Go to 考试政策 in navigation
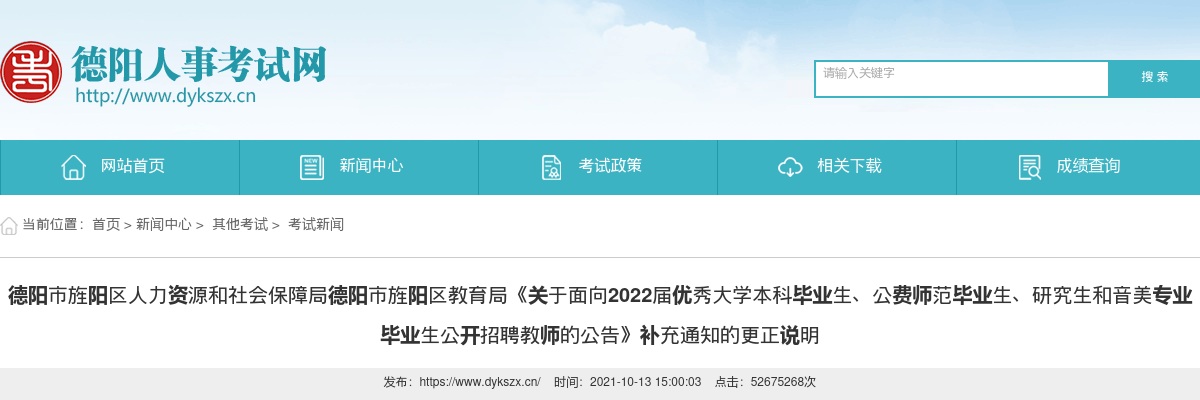 click(x=598, y=167)
